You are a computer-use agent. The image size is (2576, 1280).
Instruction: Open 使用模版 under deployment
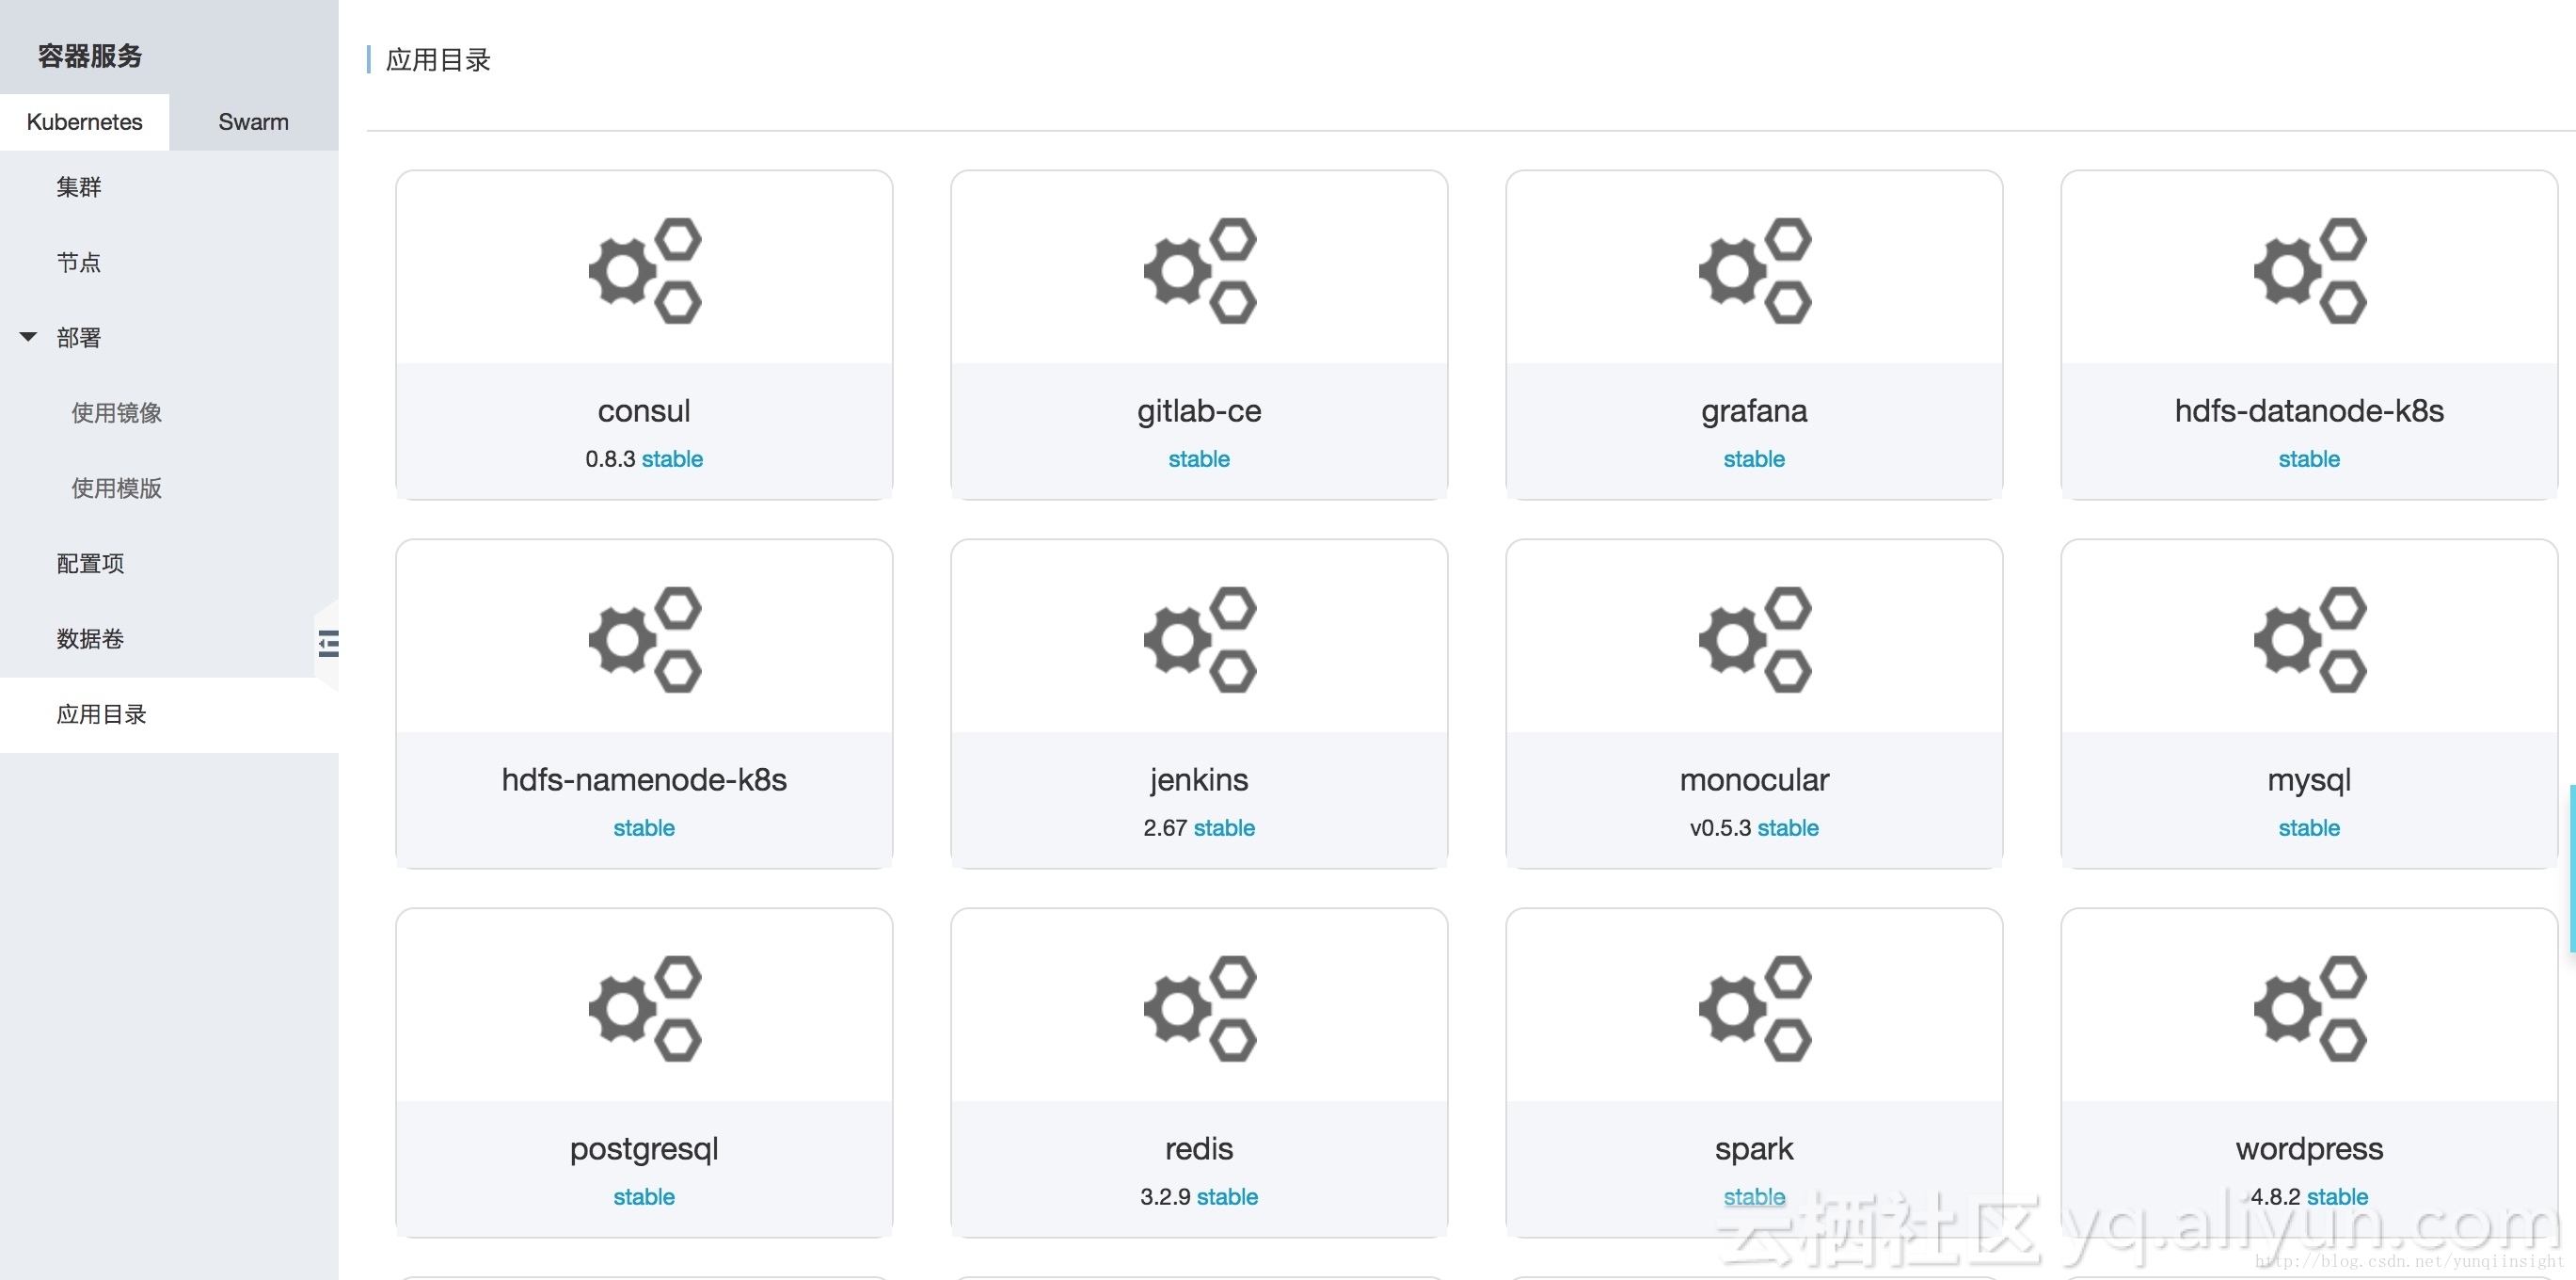click(116, 488)
